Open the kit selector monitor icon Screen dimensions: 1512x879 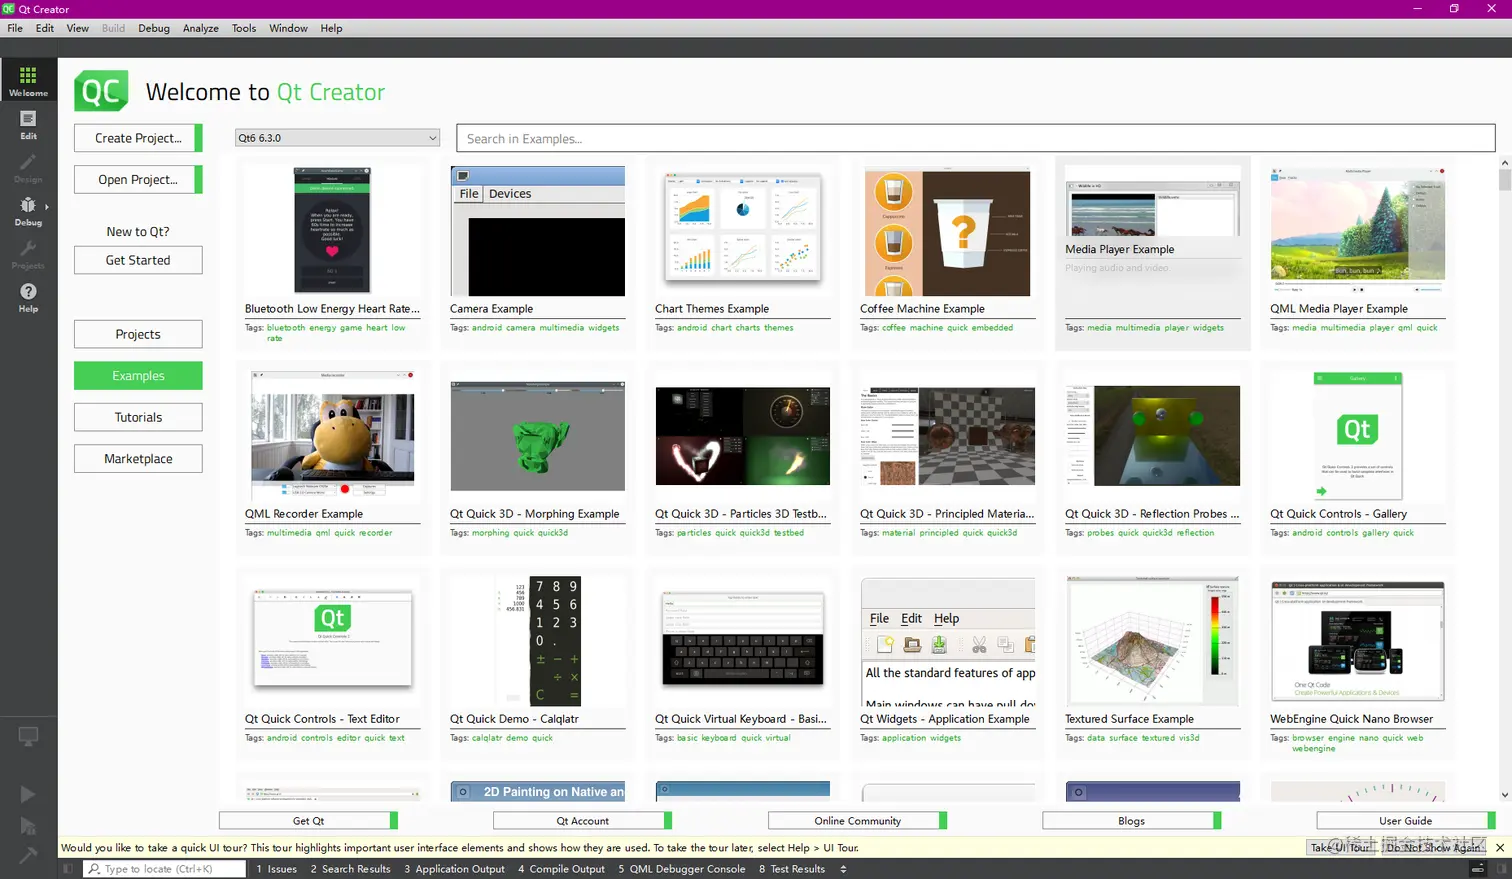point(28,737)
